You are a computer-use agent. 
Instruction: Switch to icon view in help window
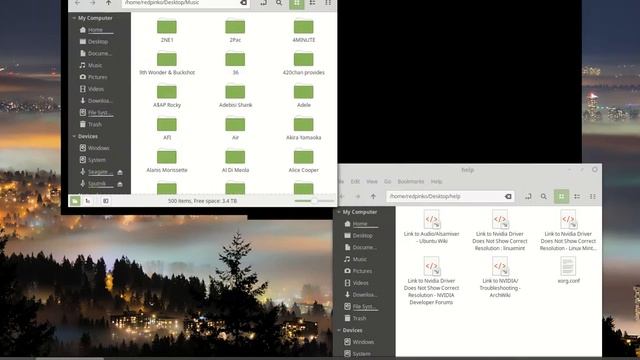point(561,196)
